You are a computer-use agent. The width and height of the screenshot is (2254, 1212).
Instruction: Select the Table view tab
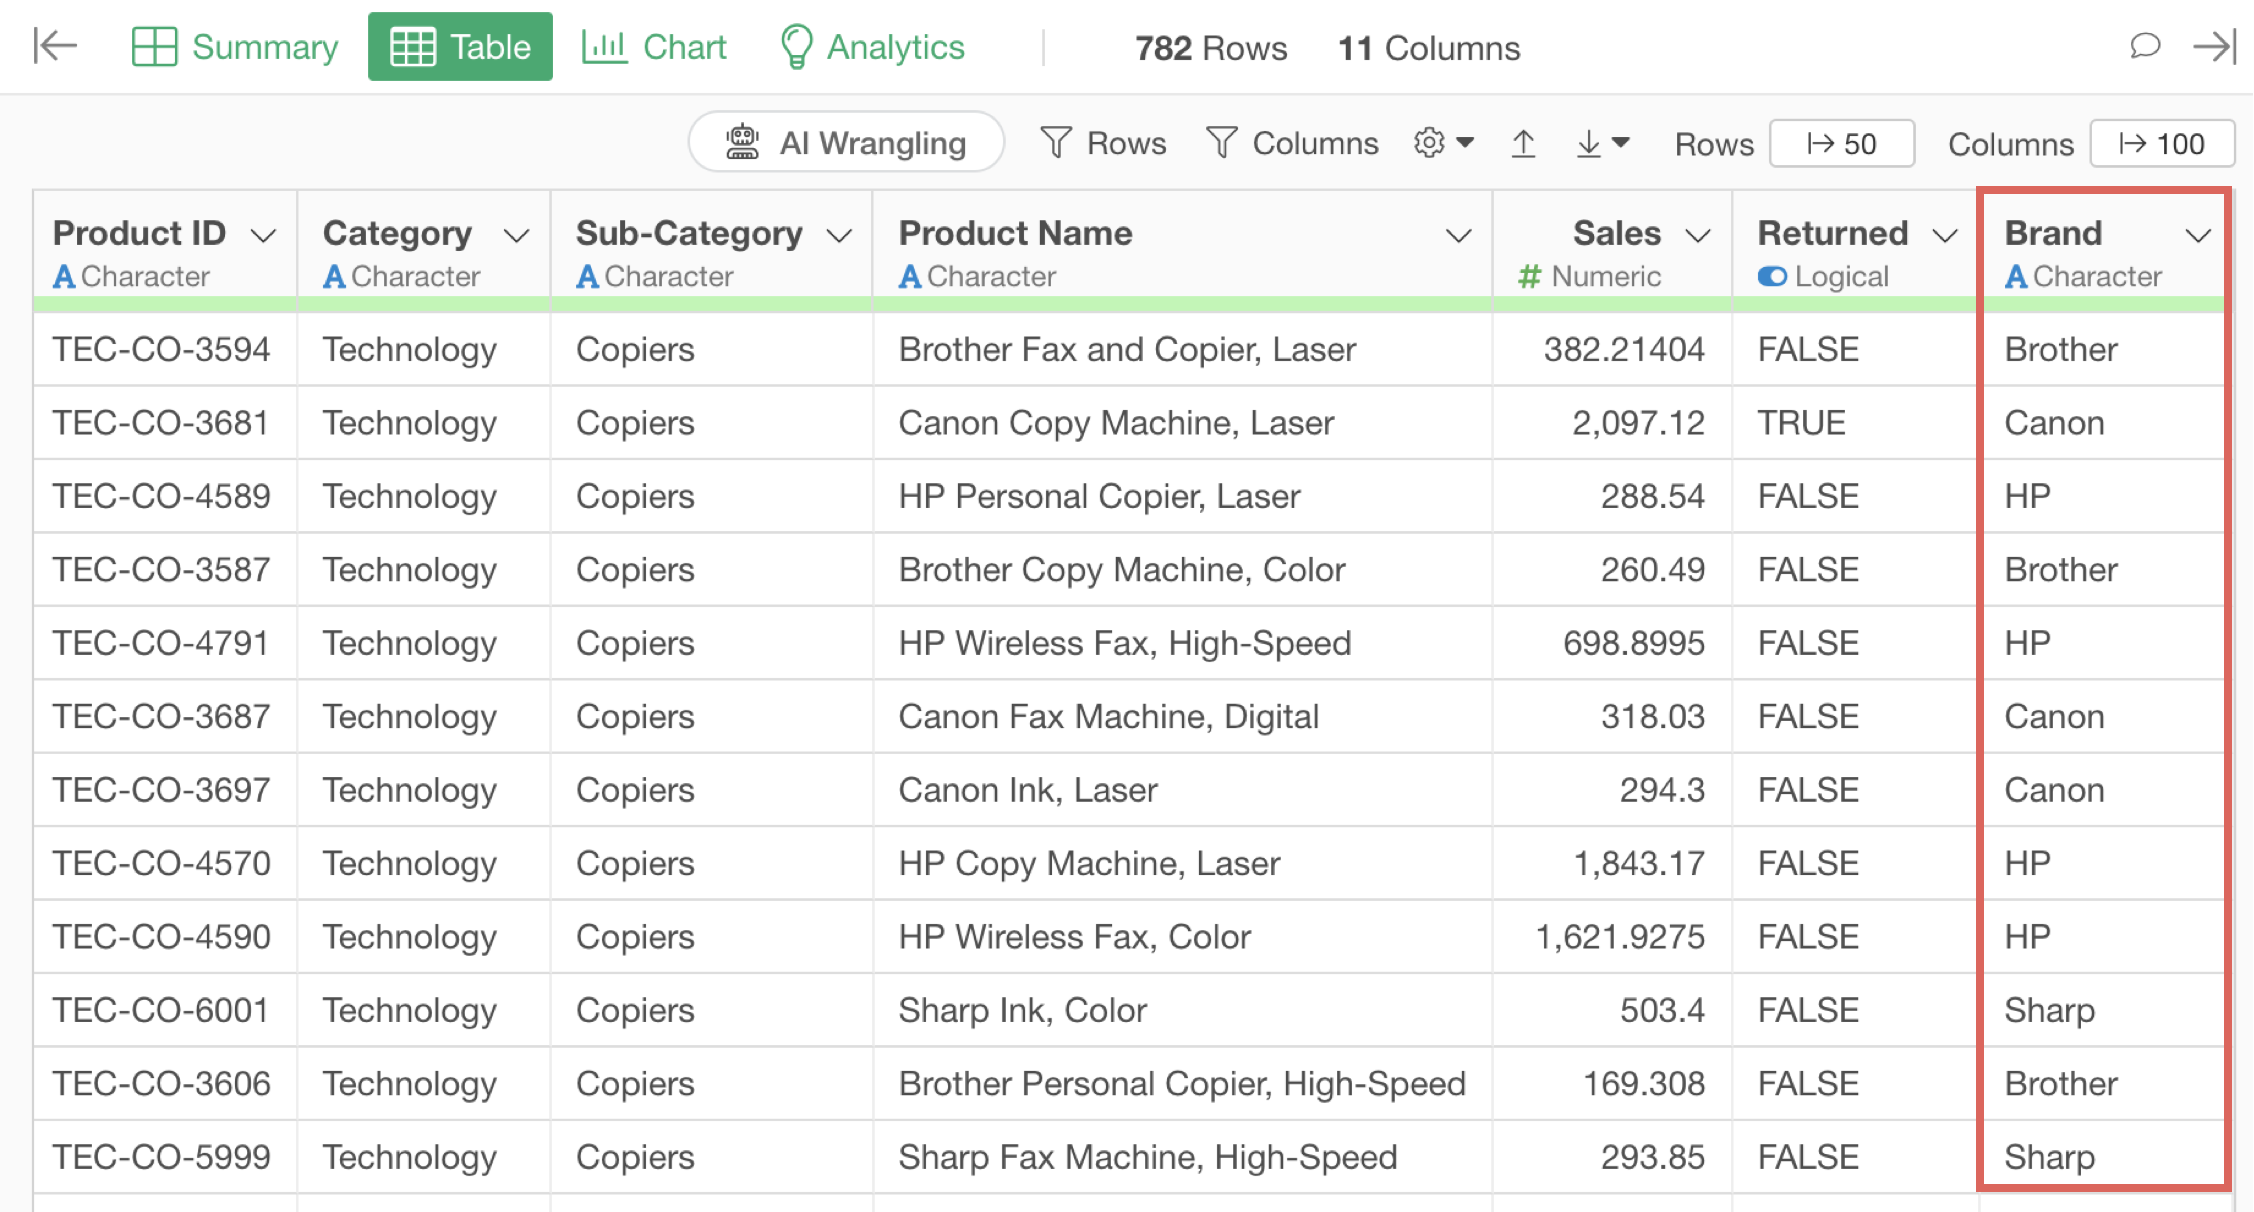coord(460,47)
